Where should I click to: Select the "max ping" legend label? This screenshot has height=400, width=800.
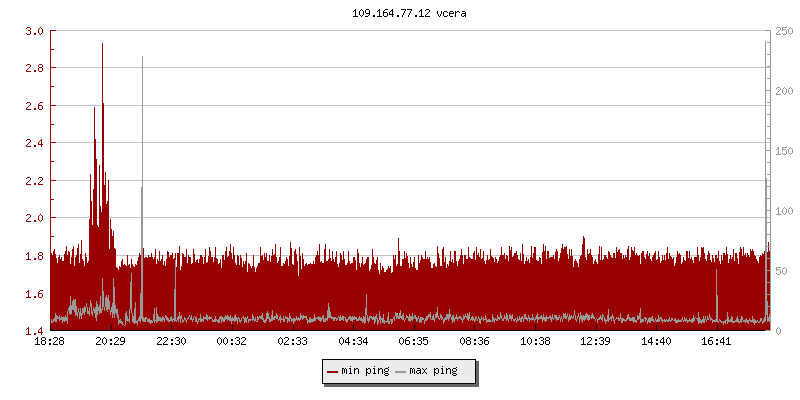click(x=433, y=372)
